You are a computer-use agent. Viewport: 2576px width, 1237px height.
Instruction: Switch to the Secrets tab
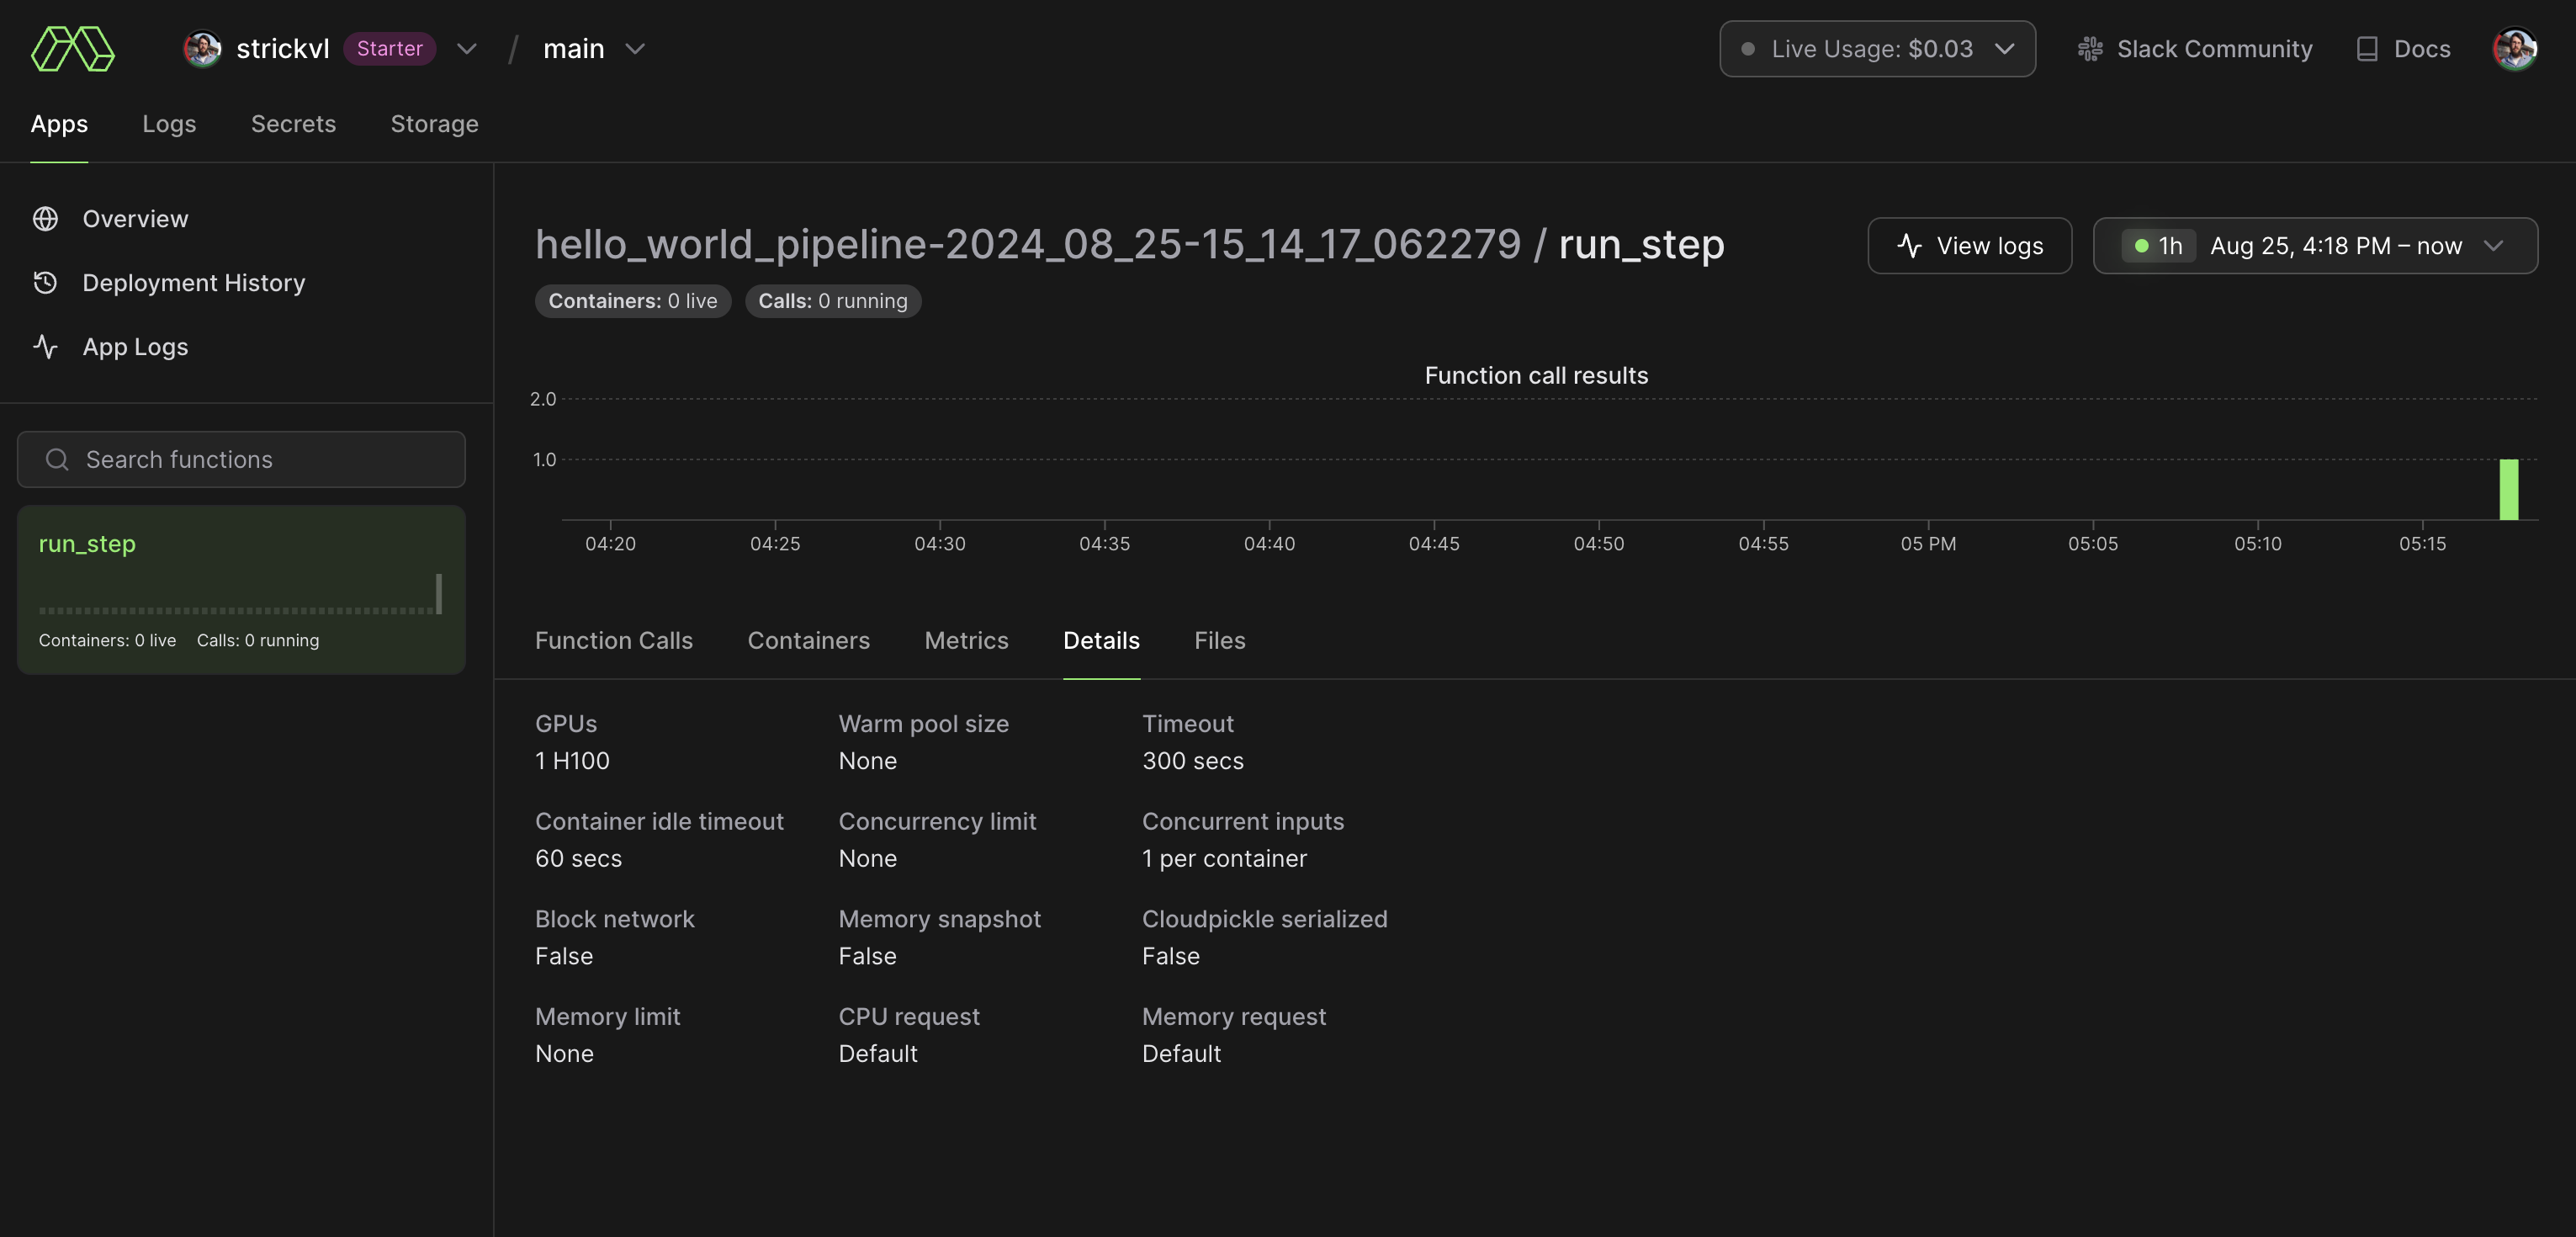pos(293,123)
